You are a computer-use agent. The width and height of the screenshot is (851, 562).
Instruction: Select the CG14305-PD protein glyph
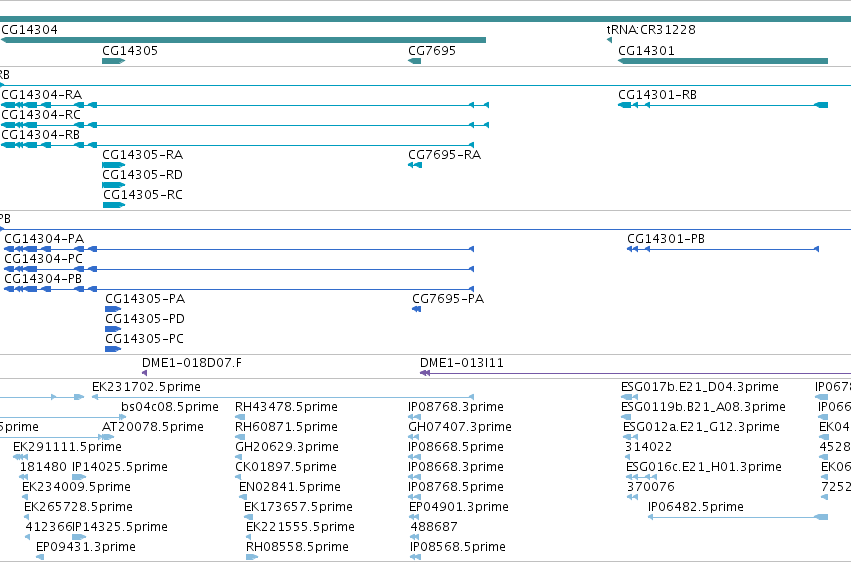113,329
